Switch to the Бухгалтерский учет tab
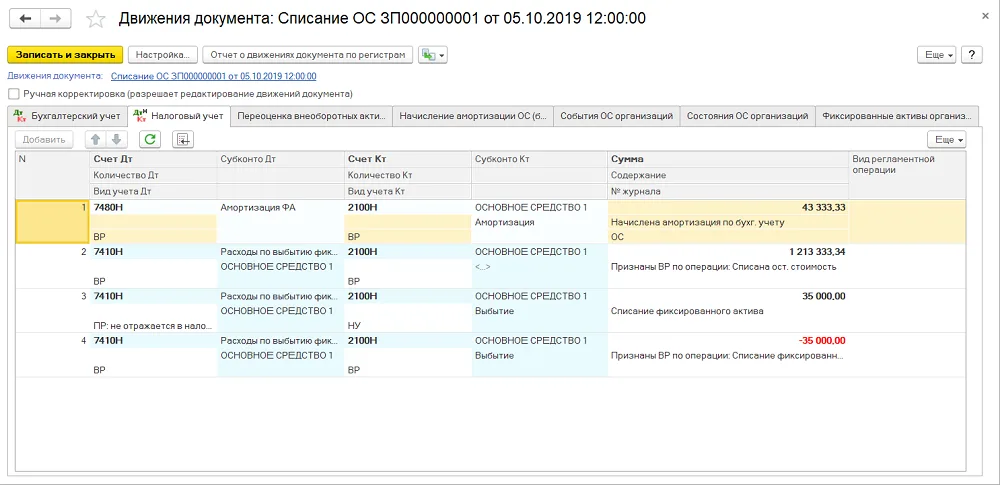This screenshot has width=1000, height=485. [67, 116]
